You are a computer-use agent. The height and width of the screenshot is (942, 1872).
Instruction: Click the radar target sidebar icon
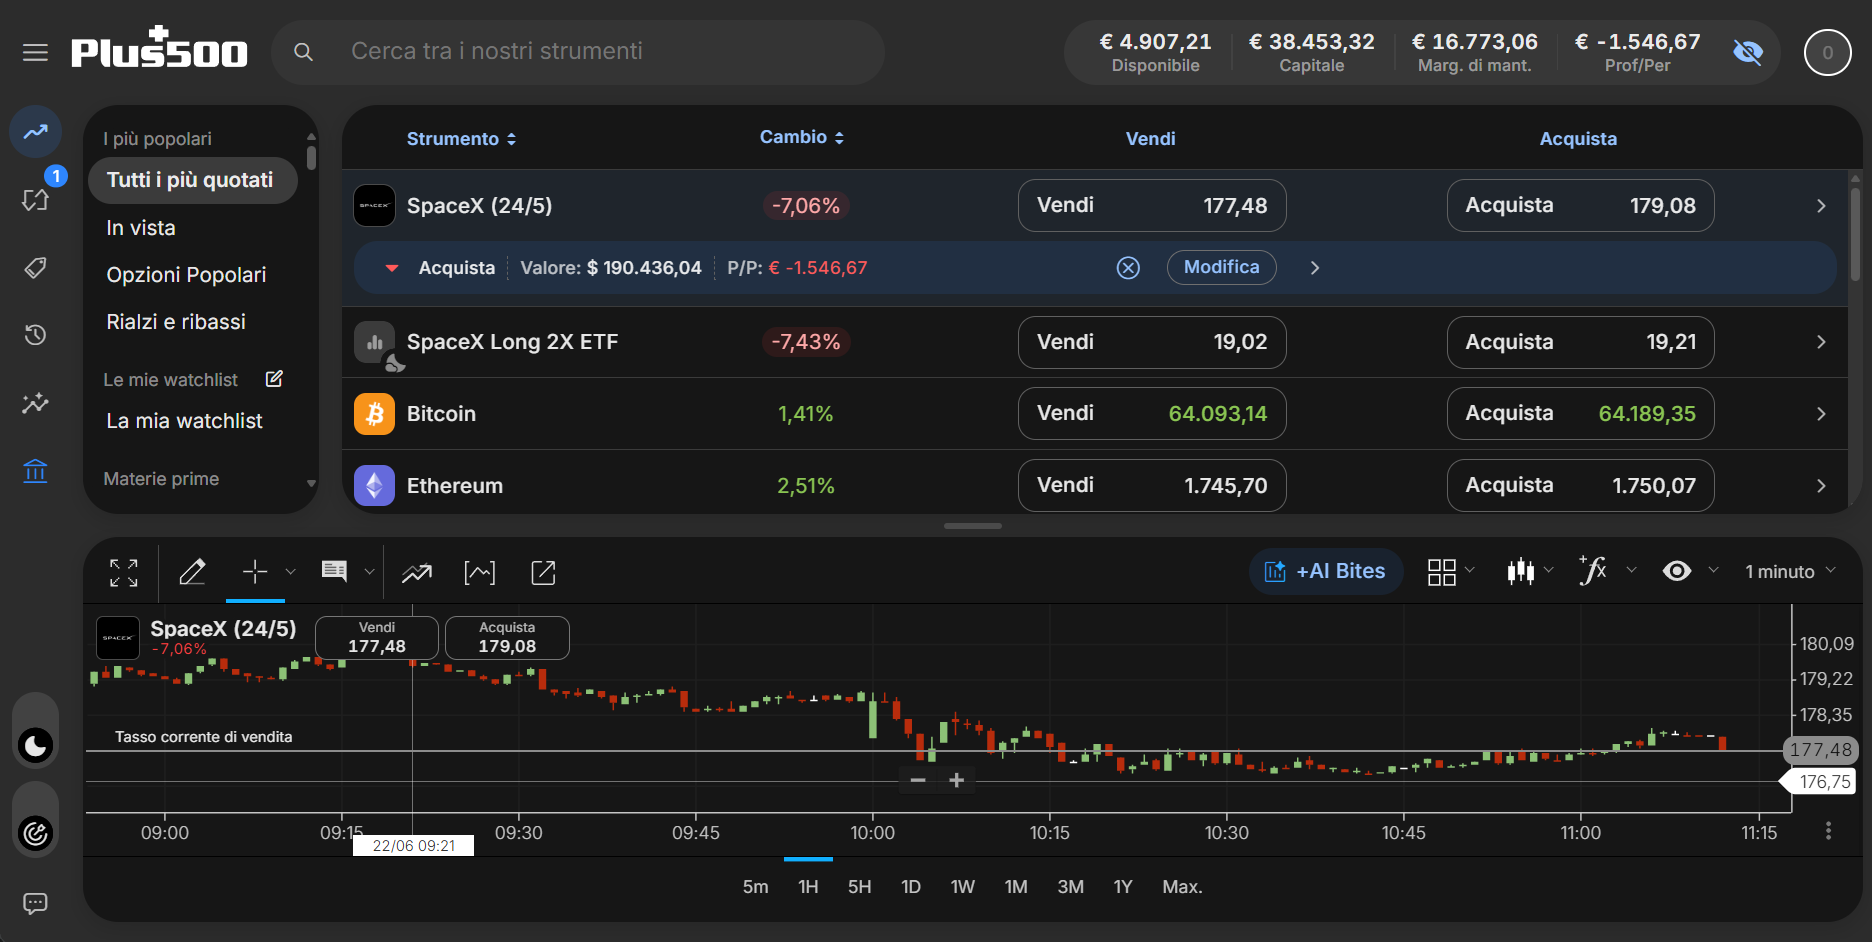[36, 833]
